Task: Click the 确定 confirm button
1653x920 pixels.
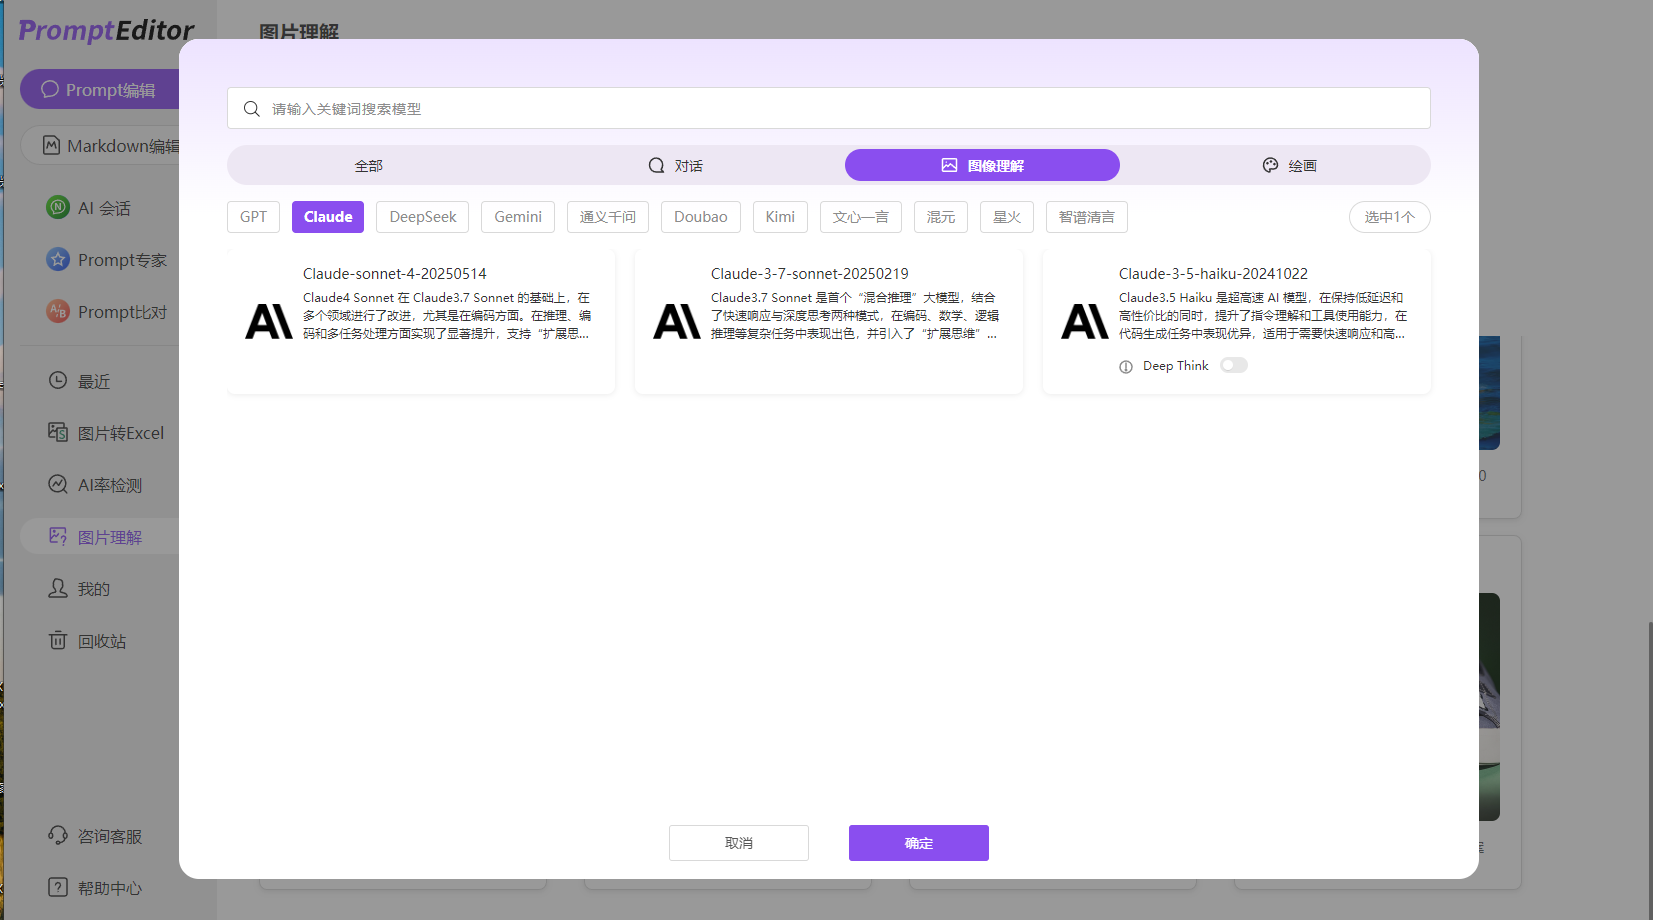Action: pyautogui.click(x=917, y=842)
